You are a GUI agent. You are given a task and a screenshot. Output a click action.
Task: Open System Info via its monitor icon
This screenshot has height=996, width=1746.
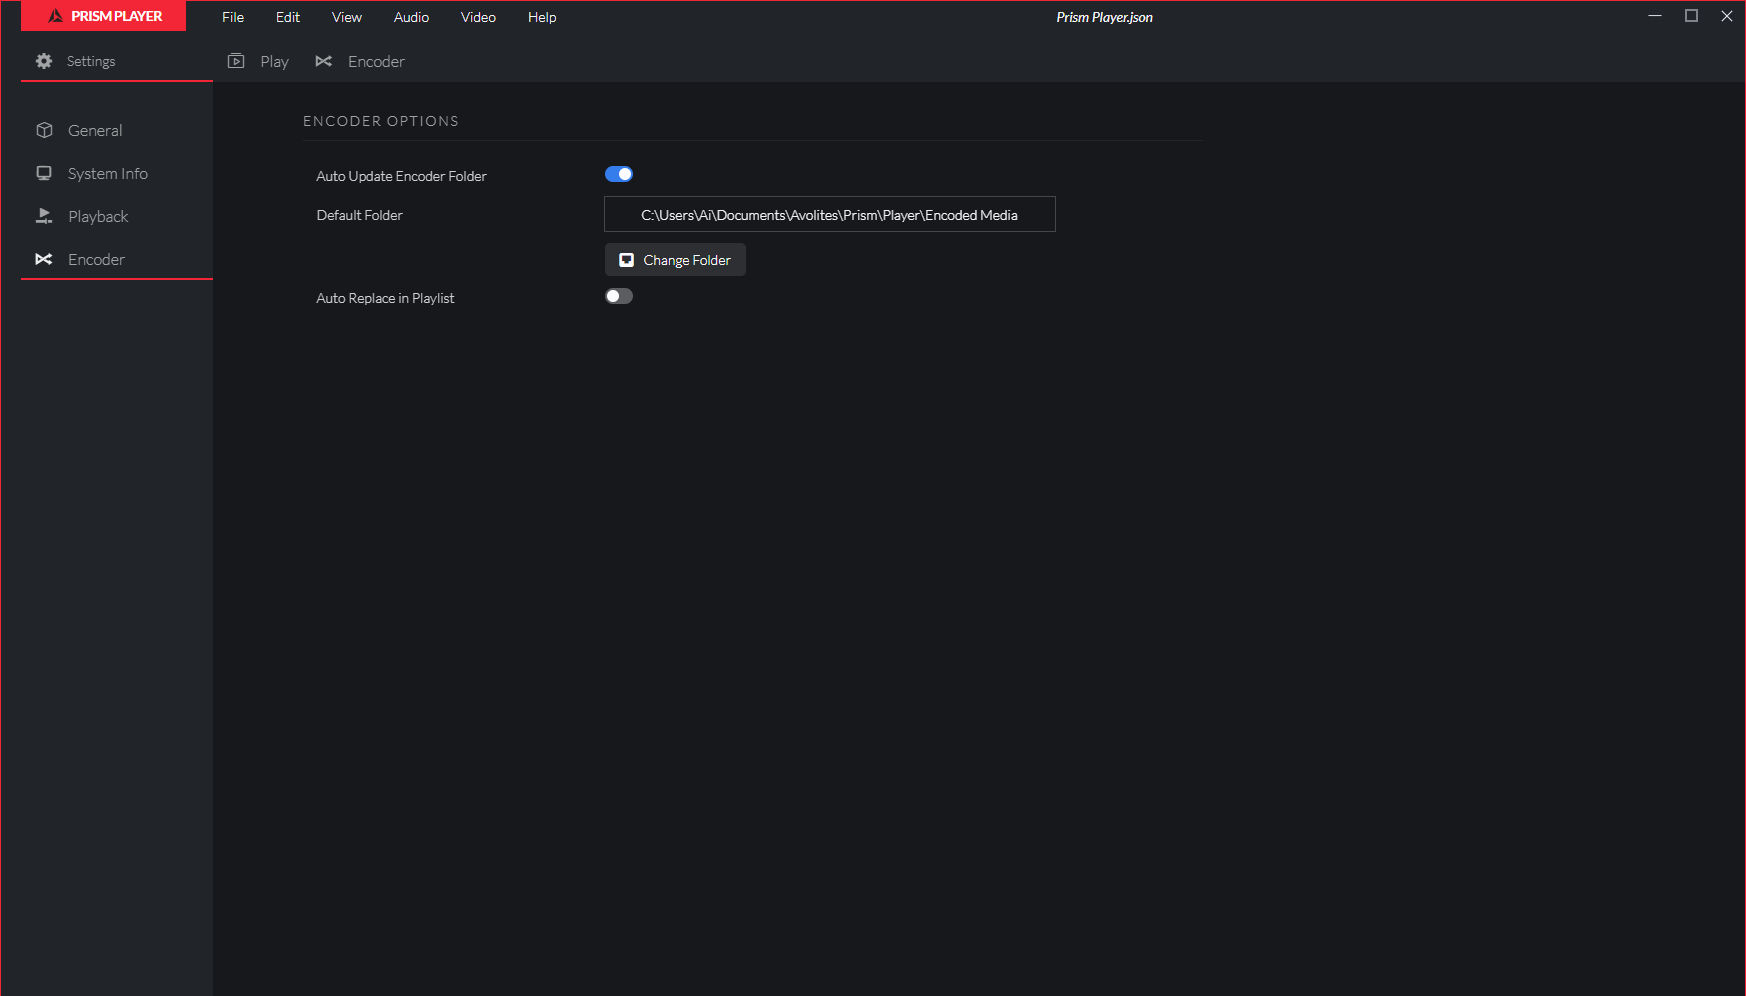[44, 173]
